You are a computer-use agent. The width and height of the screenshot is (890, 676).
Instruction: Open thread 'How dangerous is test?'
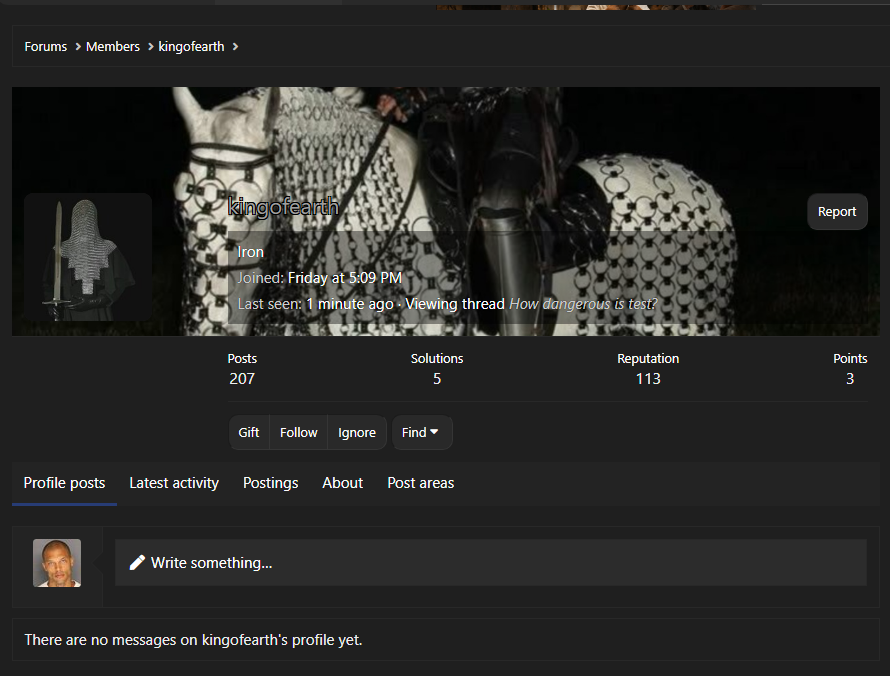[x=583, y=304]
